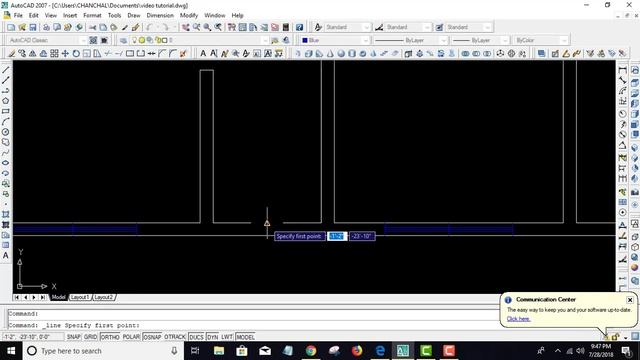Click the Match Properties brush icon
This screenshot has width=640, height=360.
136,27
